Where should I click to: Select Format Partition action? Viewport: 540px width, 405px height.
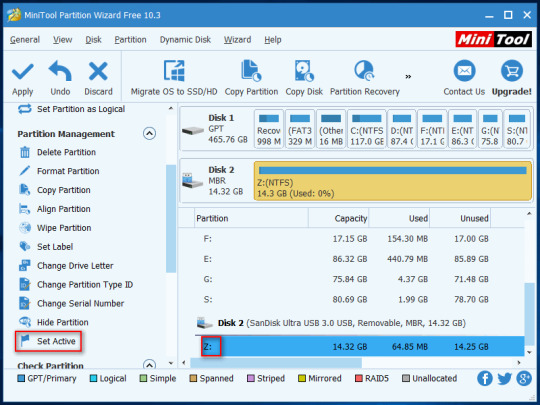(59, 171)
